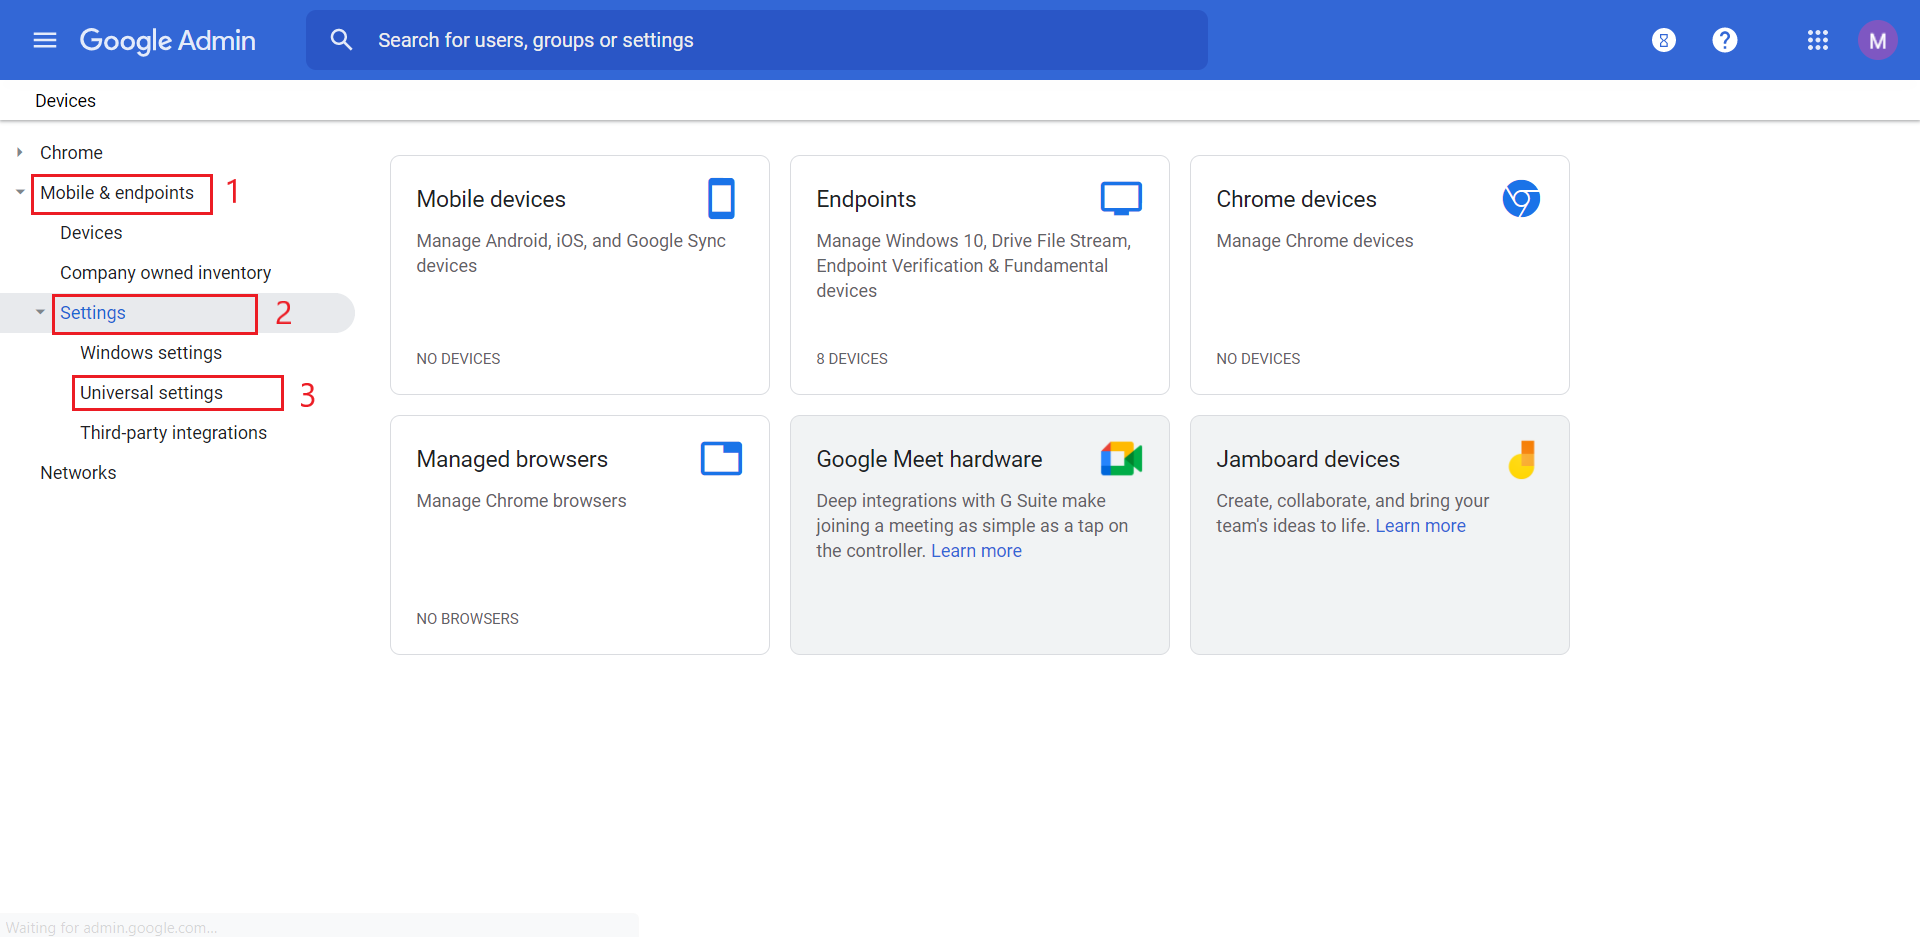This screenshot has width=1920, height=937.
Task: Click Learn more under Jamboard devices
Action: pos(1420,526)
